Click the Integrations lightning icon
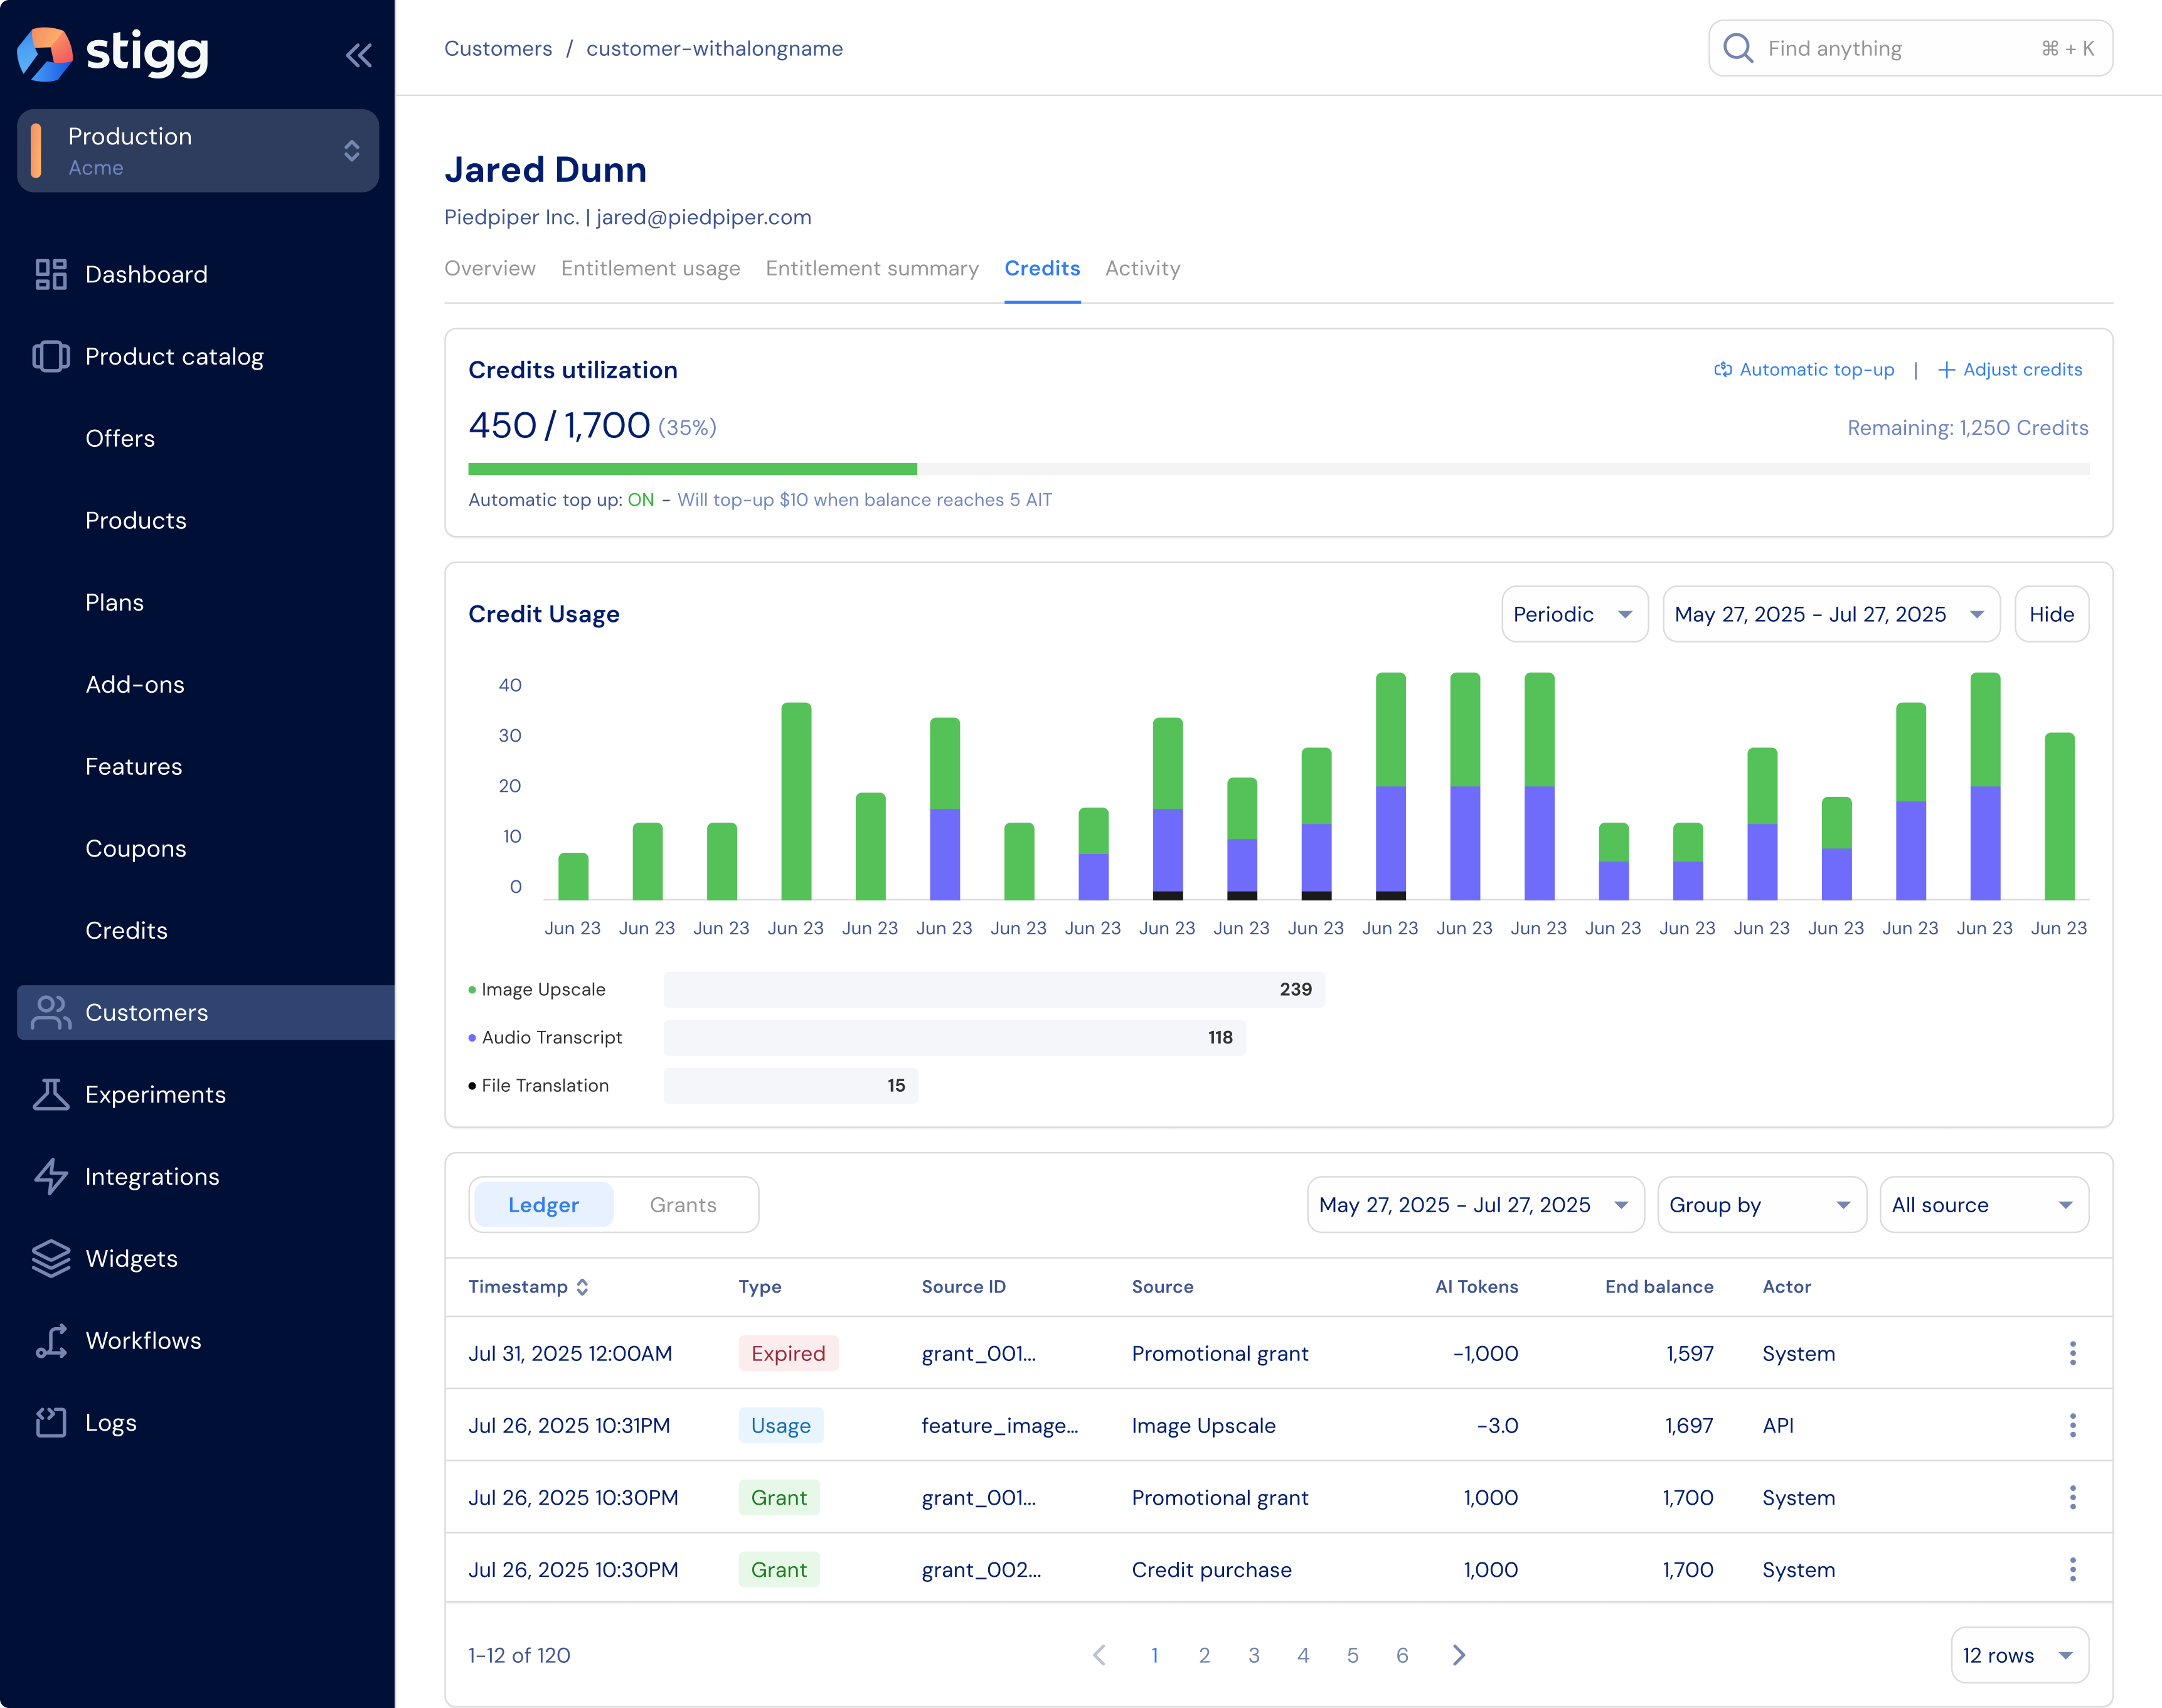2162x1708 pixels. pyautogui.click(x=51, y=1176)
